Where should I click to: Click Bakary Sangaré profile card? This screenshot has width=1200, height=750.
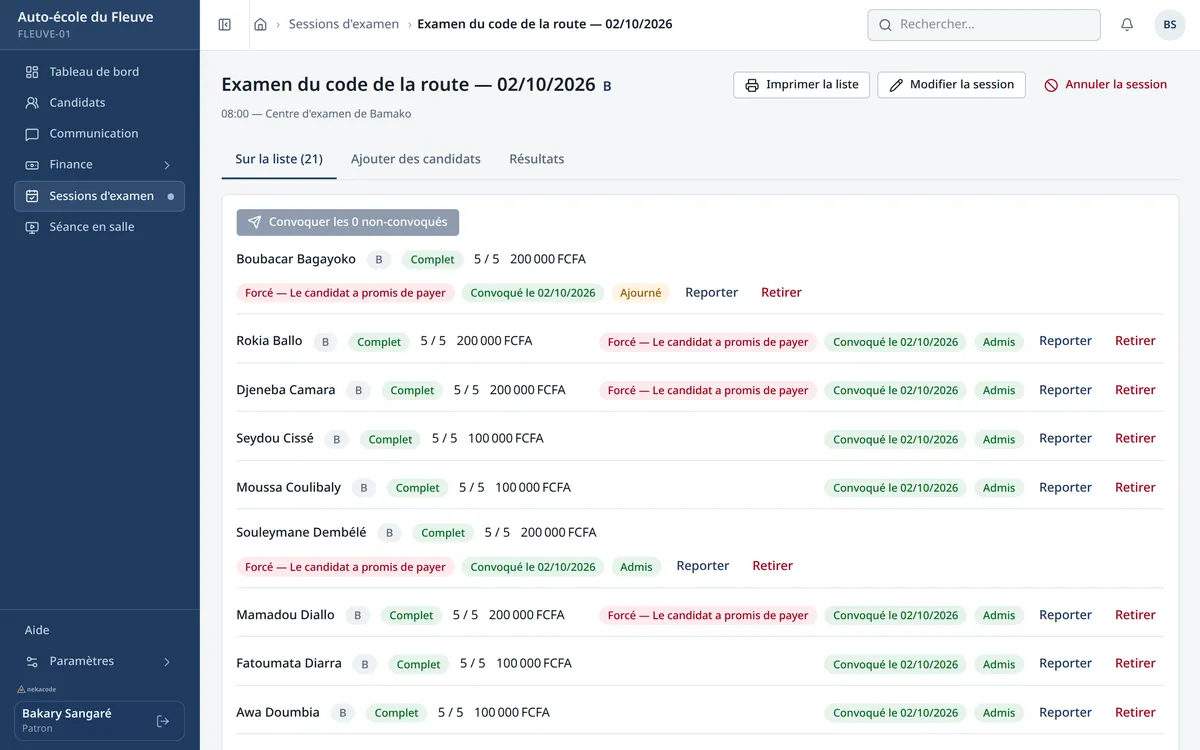click(100, 721)
